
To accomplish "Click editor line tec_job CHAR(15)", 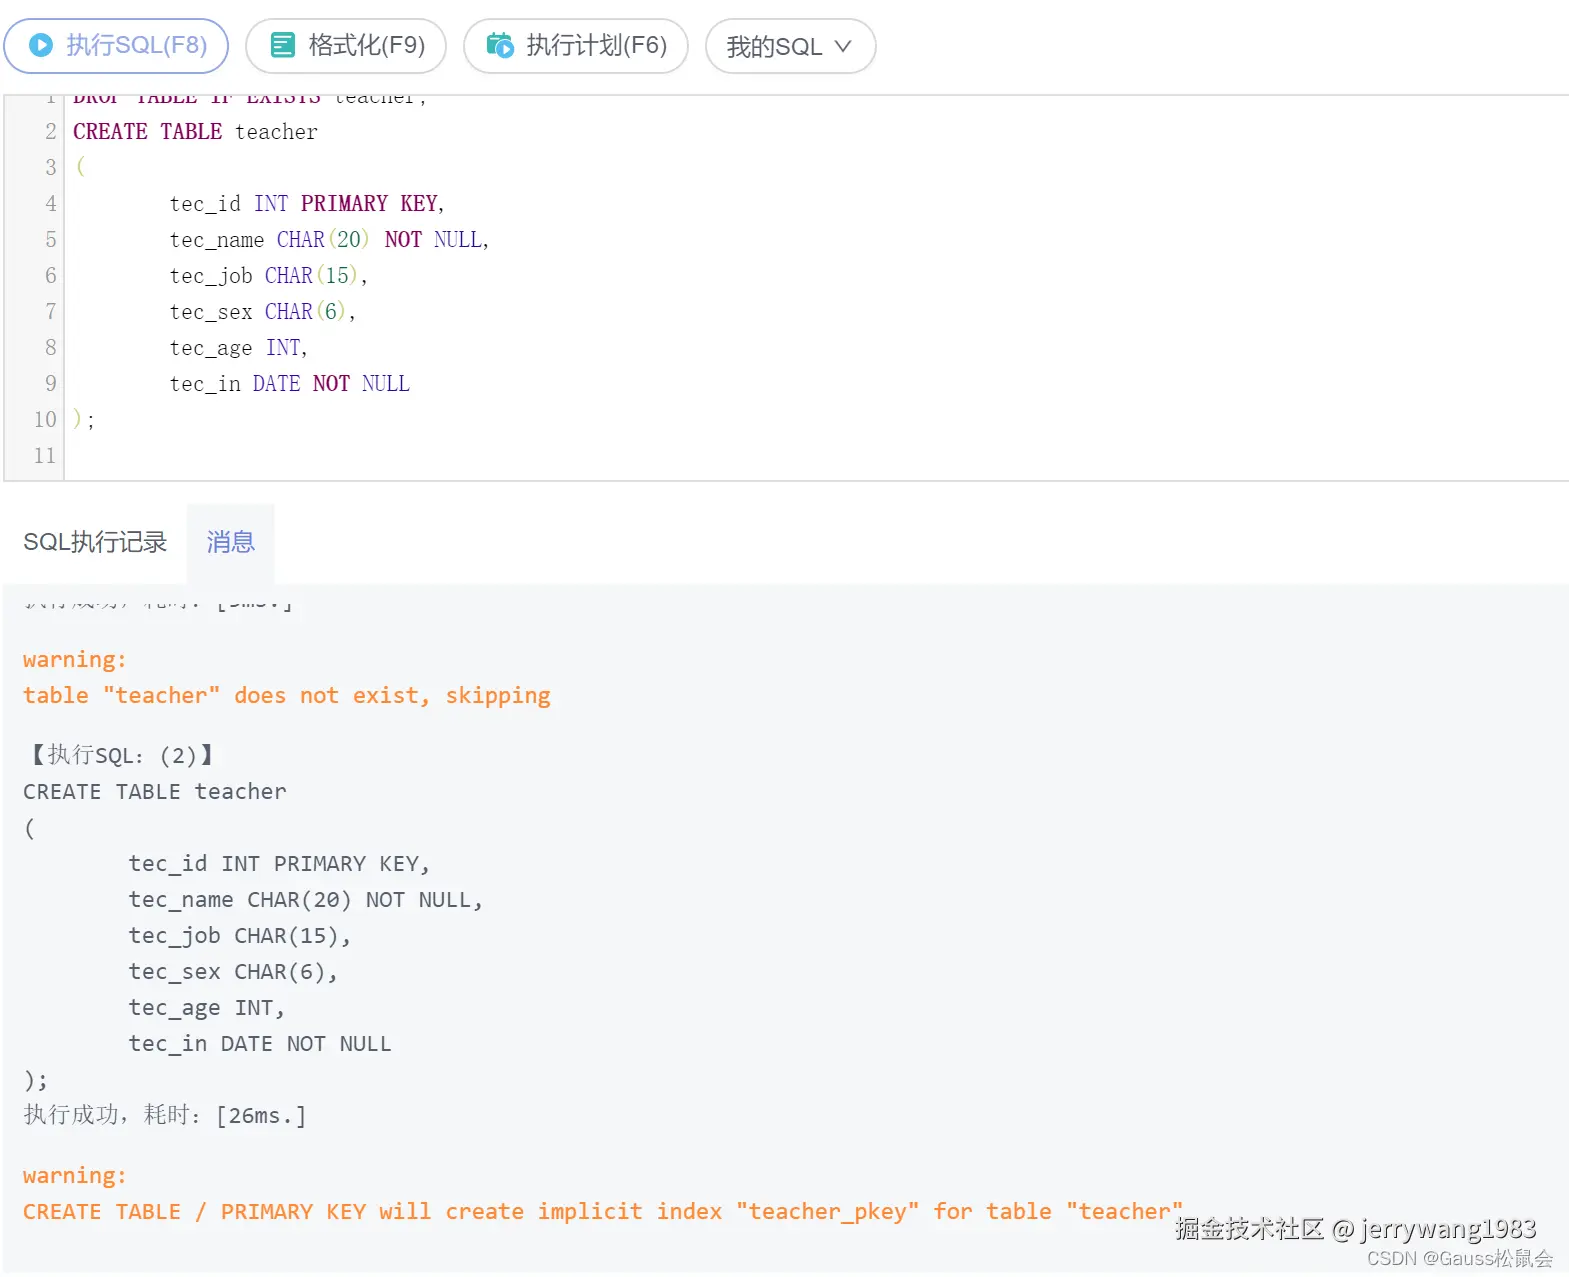I will click(268, 276).
